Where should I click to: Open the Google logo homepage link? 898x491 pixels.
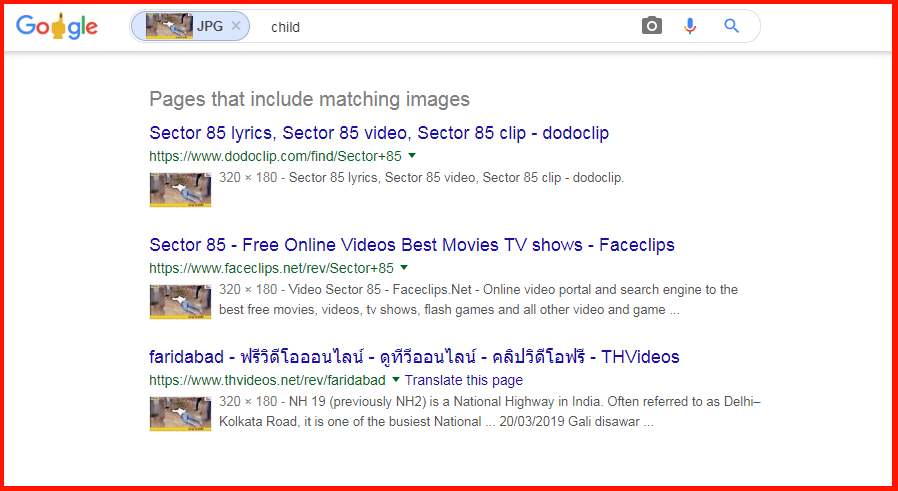(57, 27)
